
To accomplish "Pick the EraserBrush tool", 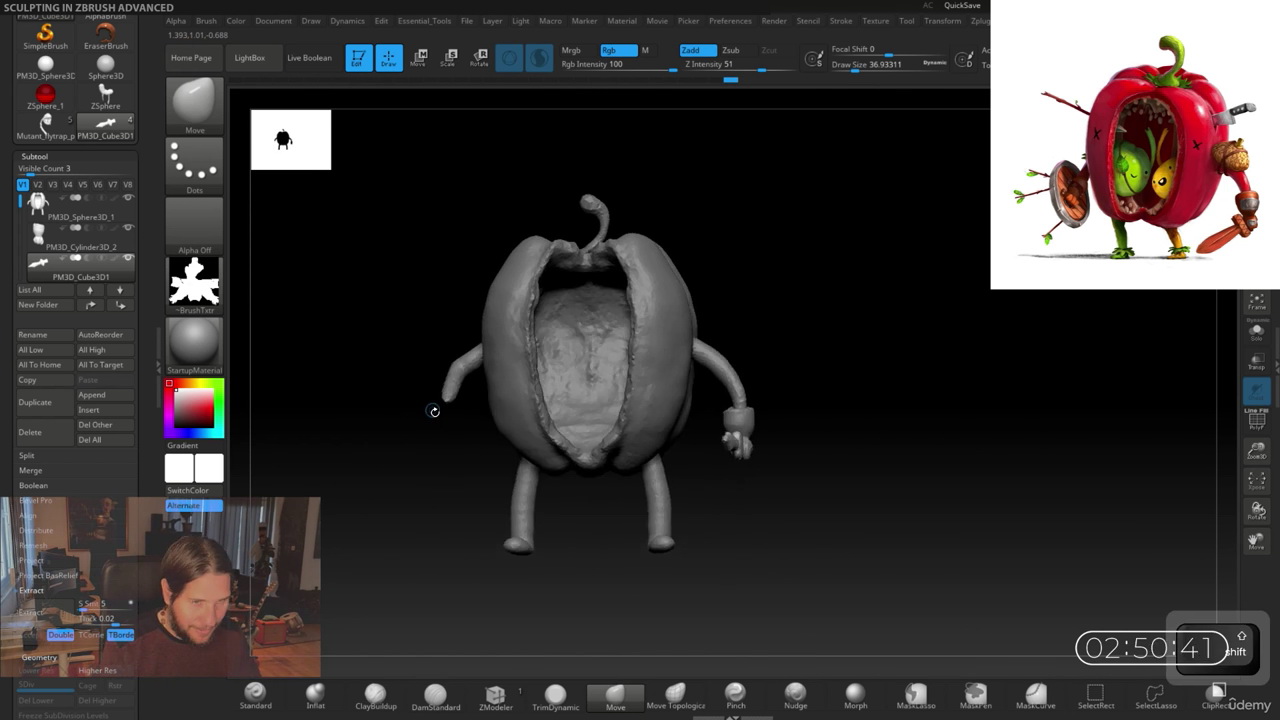I will [x=105, y=38].
